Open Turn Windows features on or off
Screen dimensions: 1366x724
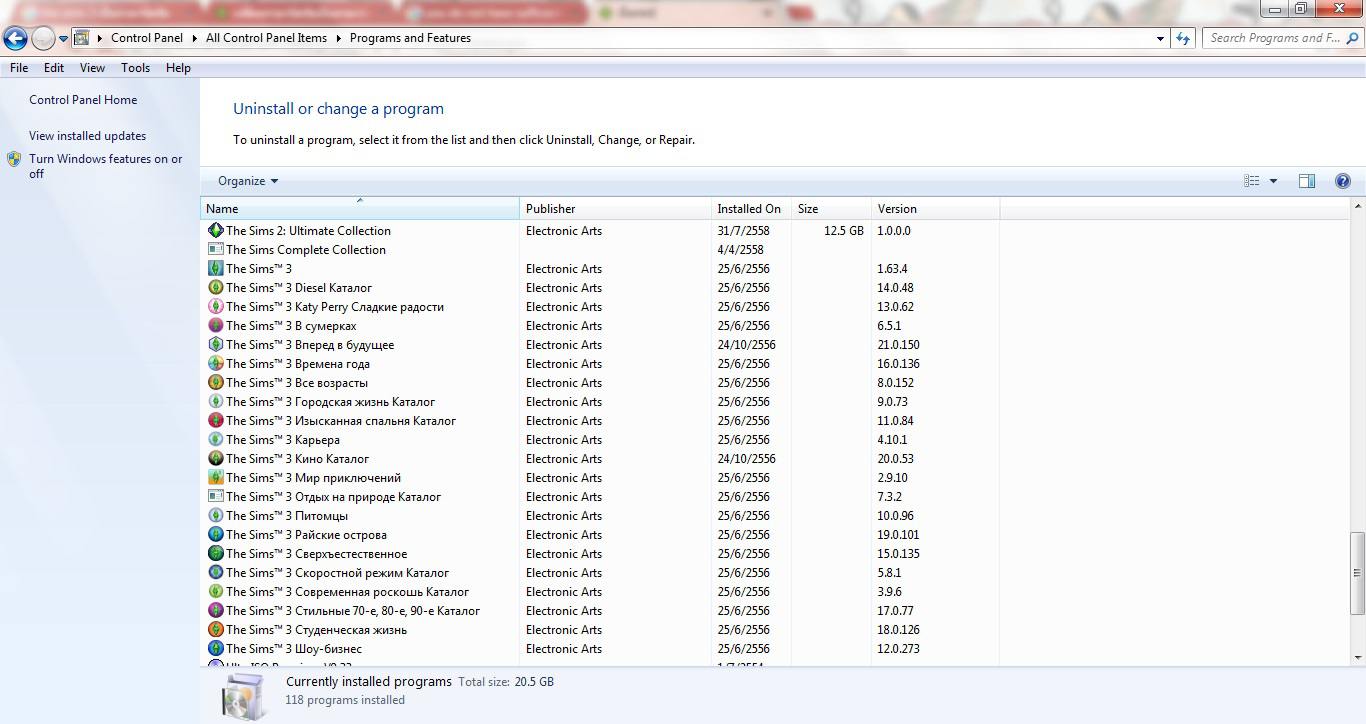(105, 166)
